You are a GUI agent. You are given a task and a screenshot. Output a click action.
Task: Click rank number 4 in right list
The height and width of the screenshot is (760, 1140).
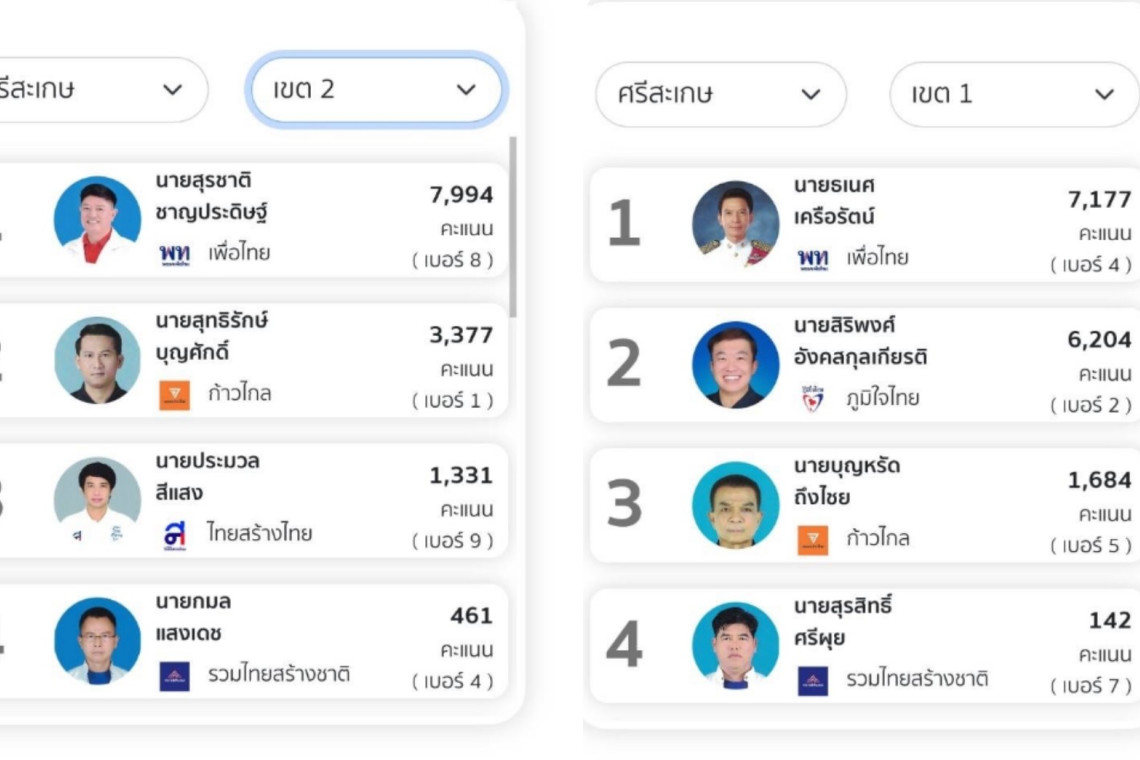[624, 646]
